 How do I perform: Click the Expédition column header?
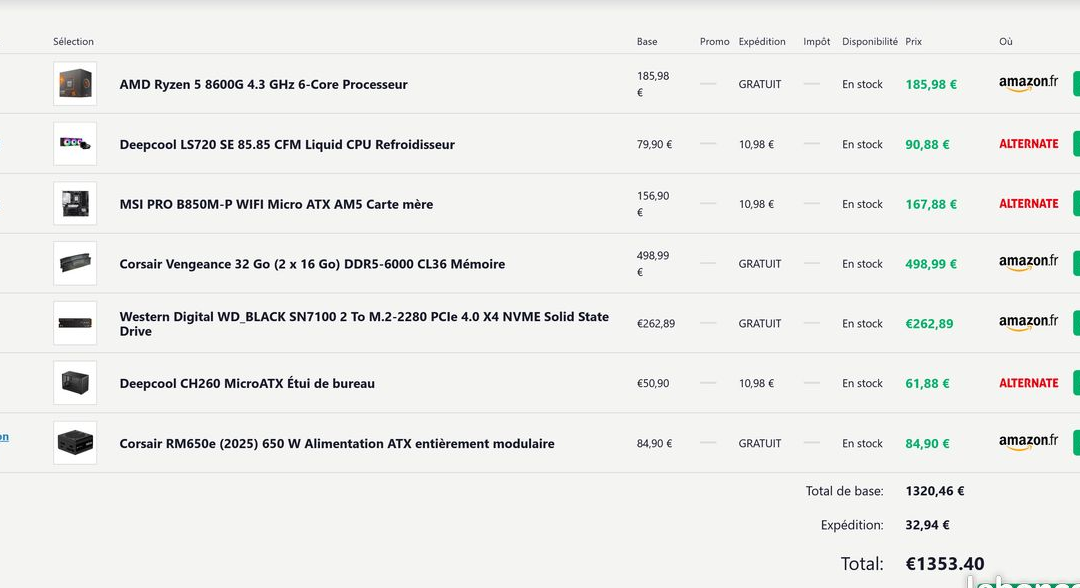(x=762, y=41)
